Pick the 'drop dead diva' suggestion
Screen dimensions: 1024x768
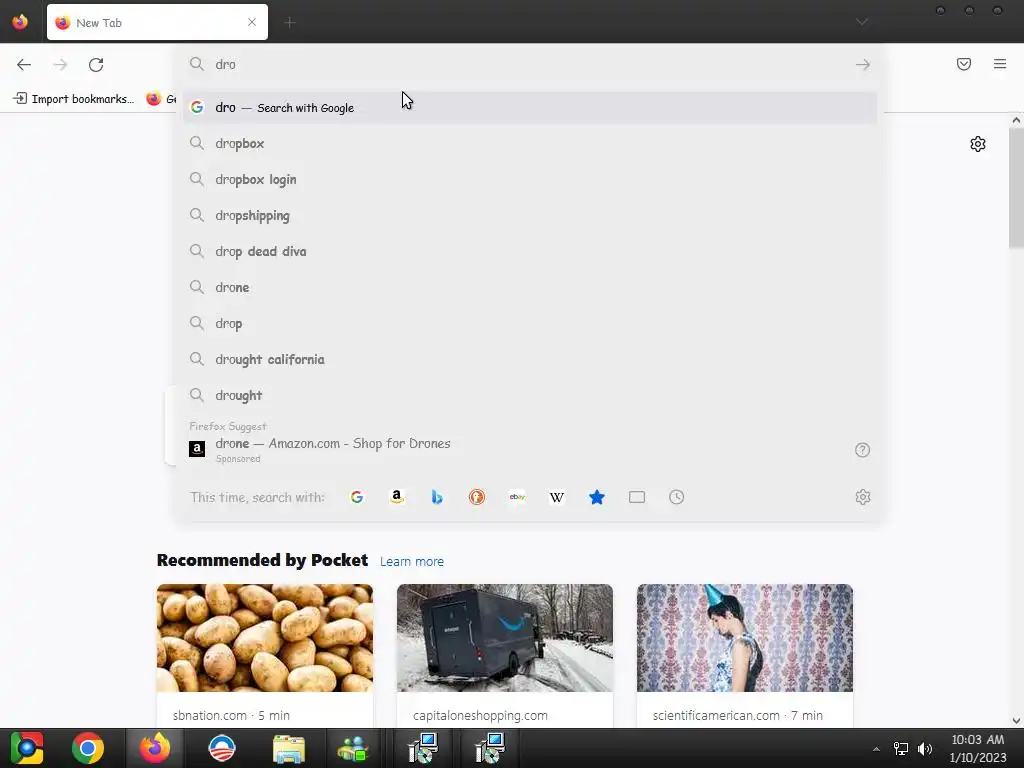(x=529, y=251)
